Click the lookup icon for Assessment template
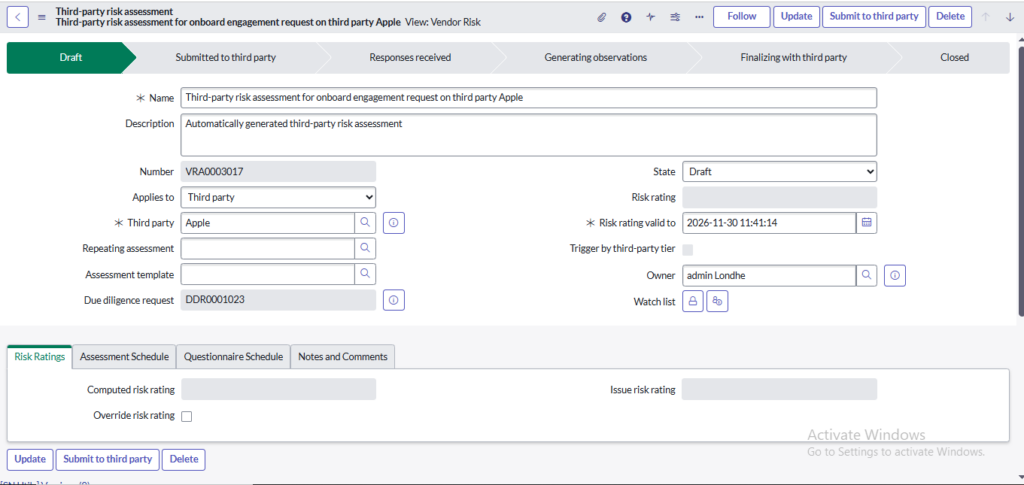The width and height of the screenshot is (1024, 485). [366, 273]
